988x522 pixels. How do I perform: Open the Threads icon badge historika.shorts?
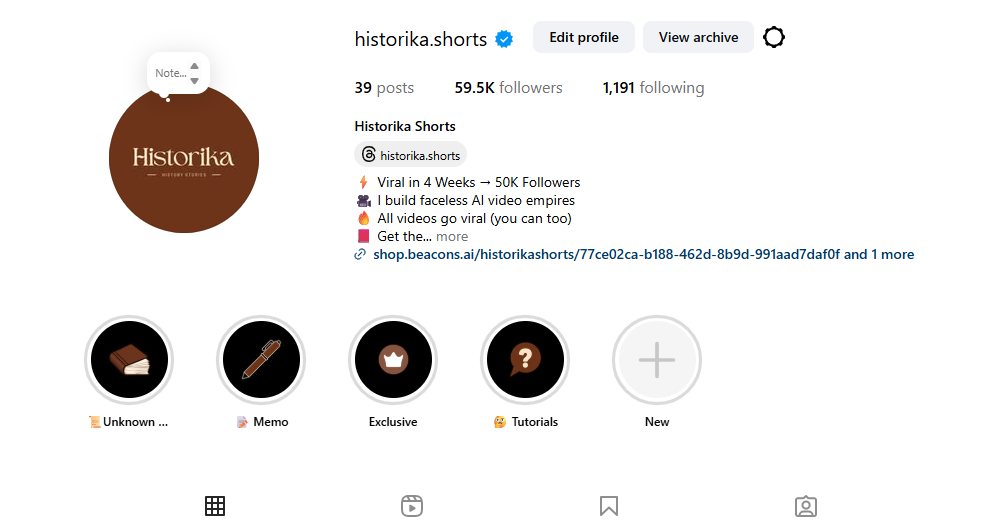[x=411, y=155]
